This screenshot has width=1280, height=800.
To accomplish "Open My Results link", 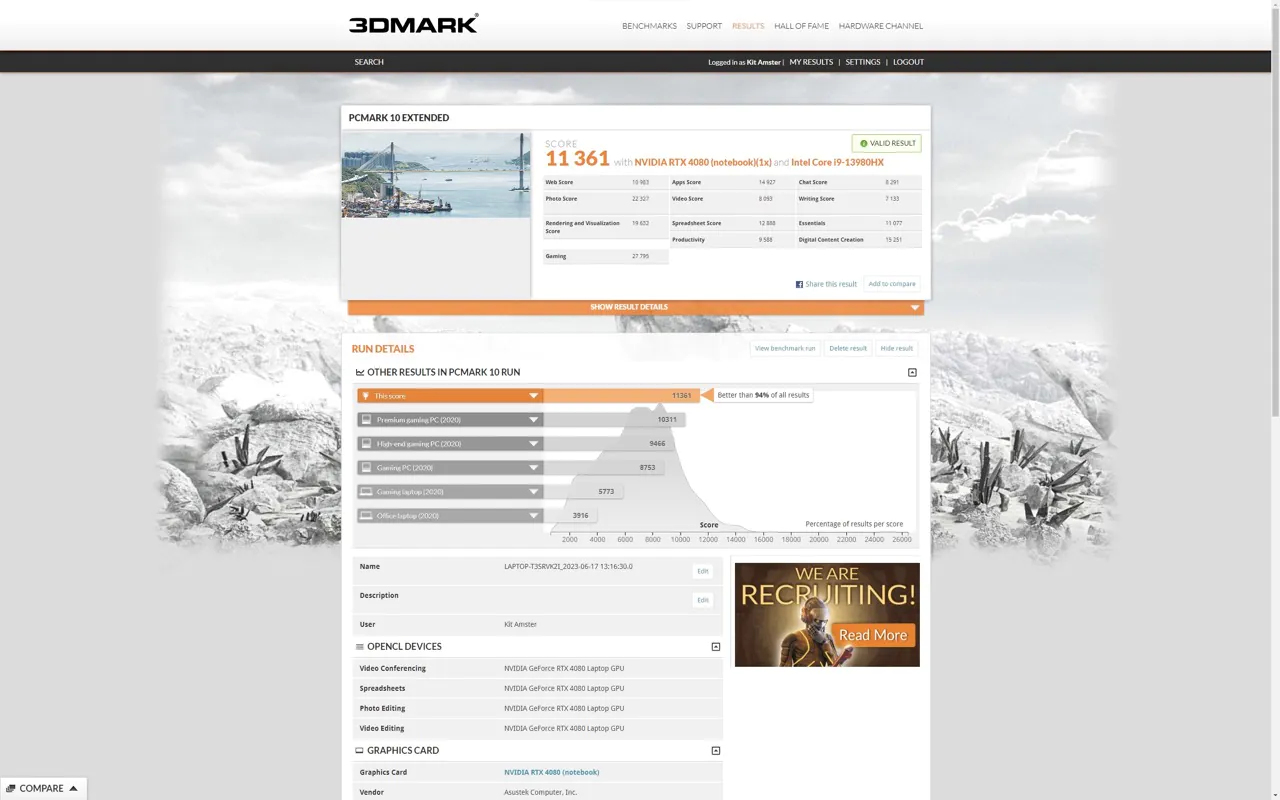I will [811, 62].
